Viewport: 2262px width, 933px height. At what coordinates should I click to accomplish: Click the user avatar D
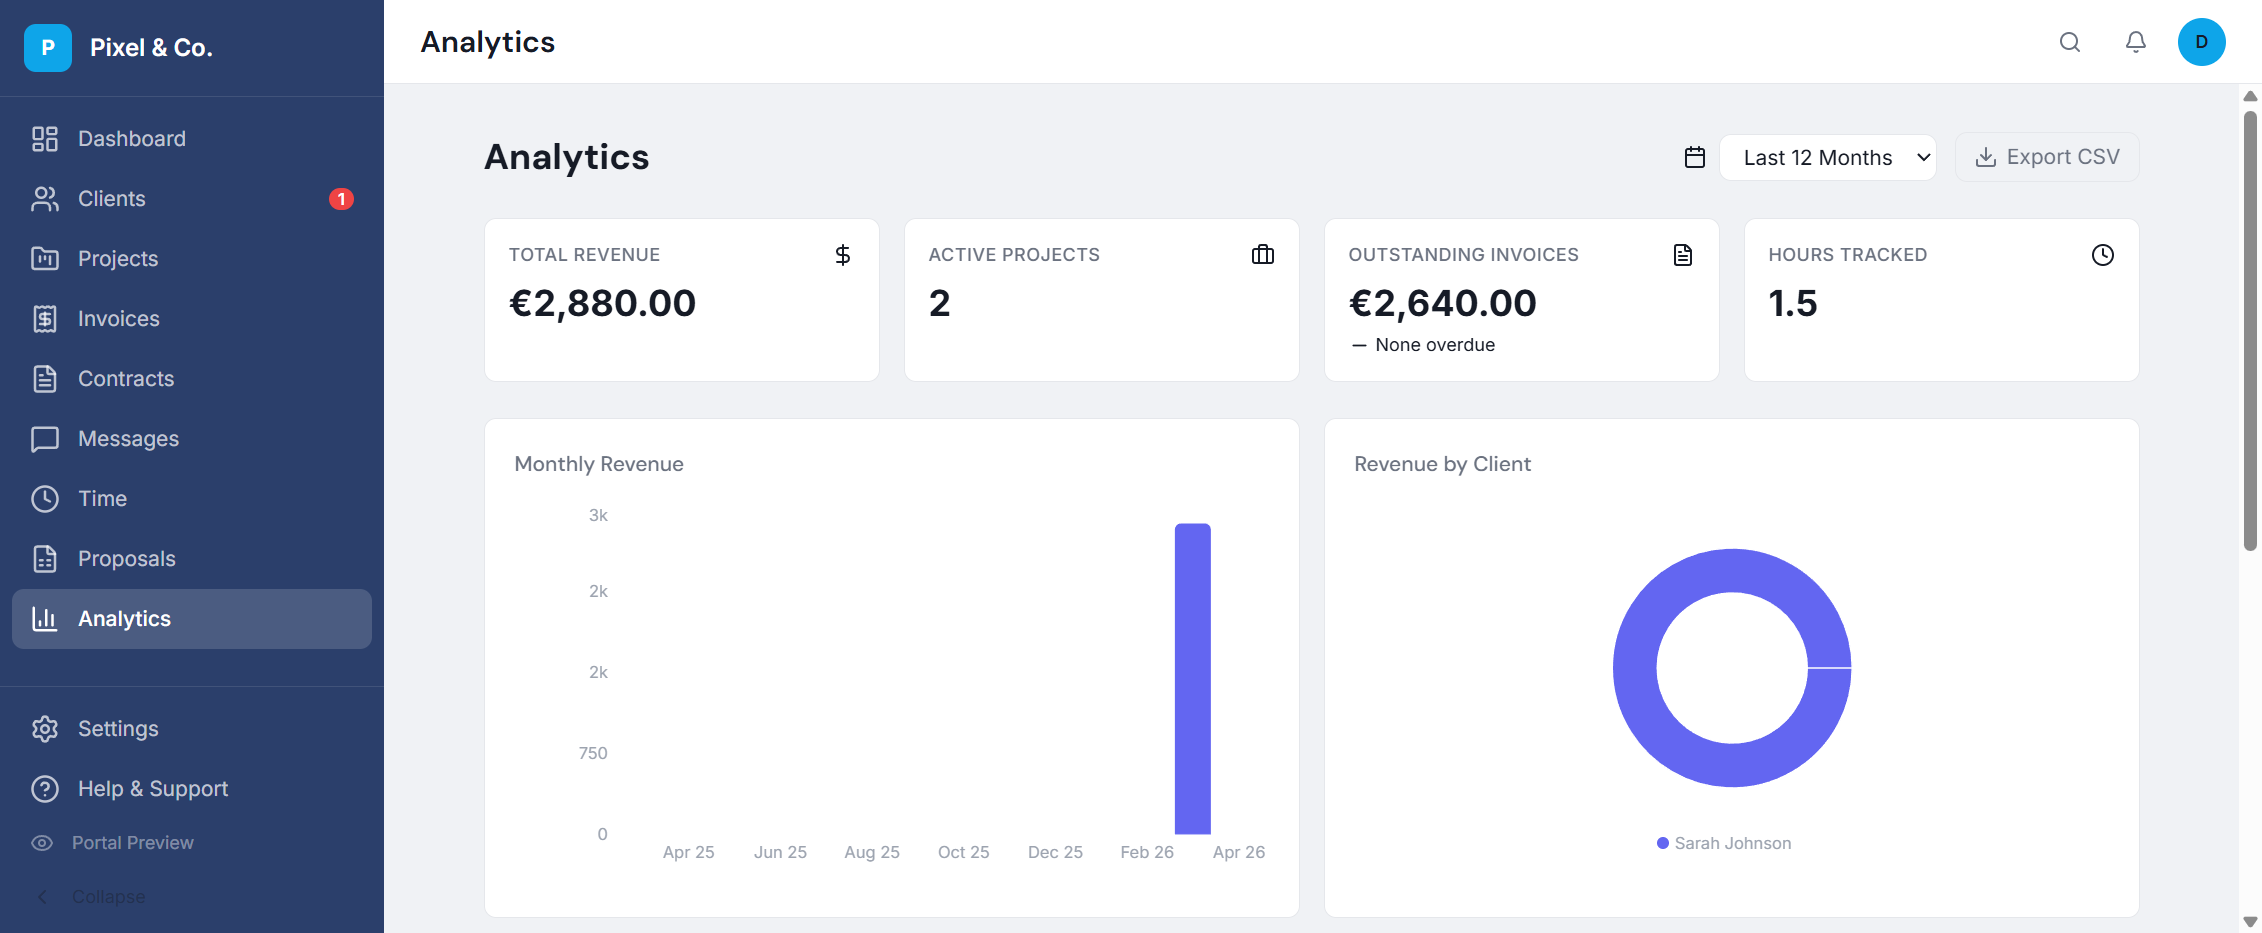pyautogui.click(x=2201, y=42)
